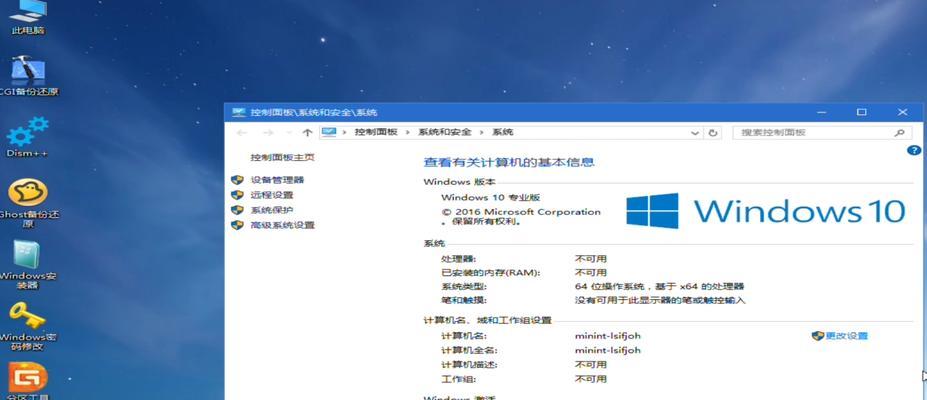The width and height of the screenshot is (927, 400).
Task: Open 设备管理器 link
Action: [277, 180]
